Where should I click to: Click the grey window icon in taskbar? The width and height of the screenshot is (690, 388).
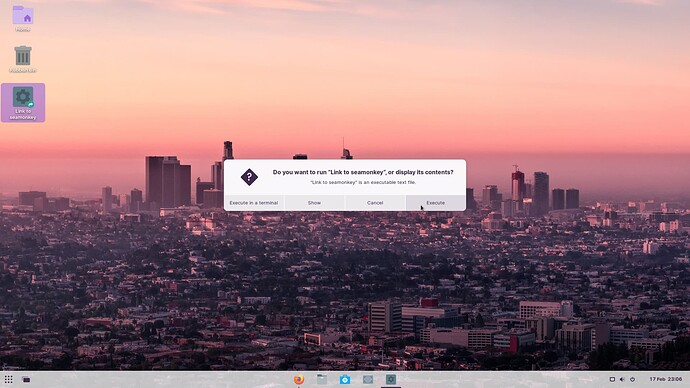[368, 379]
